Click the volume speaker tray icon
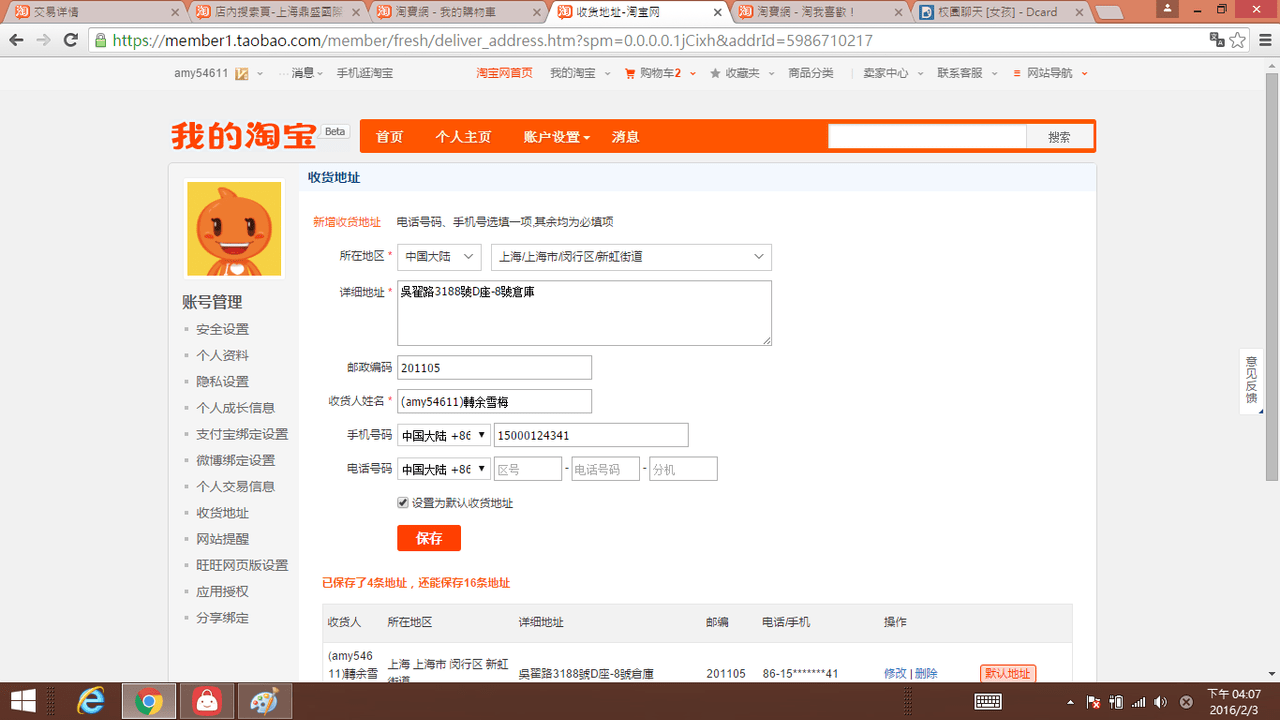Image resolution: width=1280 pixels, height=720 pixels. click(1161, 702)
